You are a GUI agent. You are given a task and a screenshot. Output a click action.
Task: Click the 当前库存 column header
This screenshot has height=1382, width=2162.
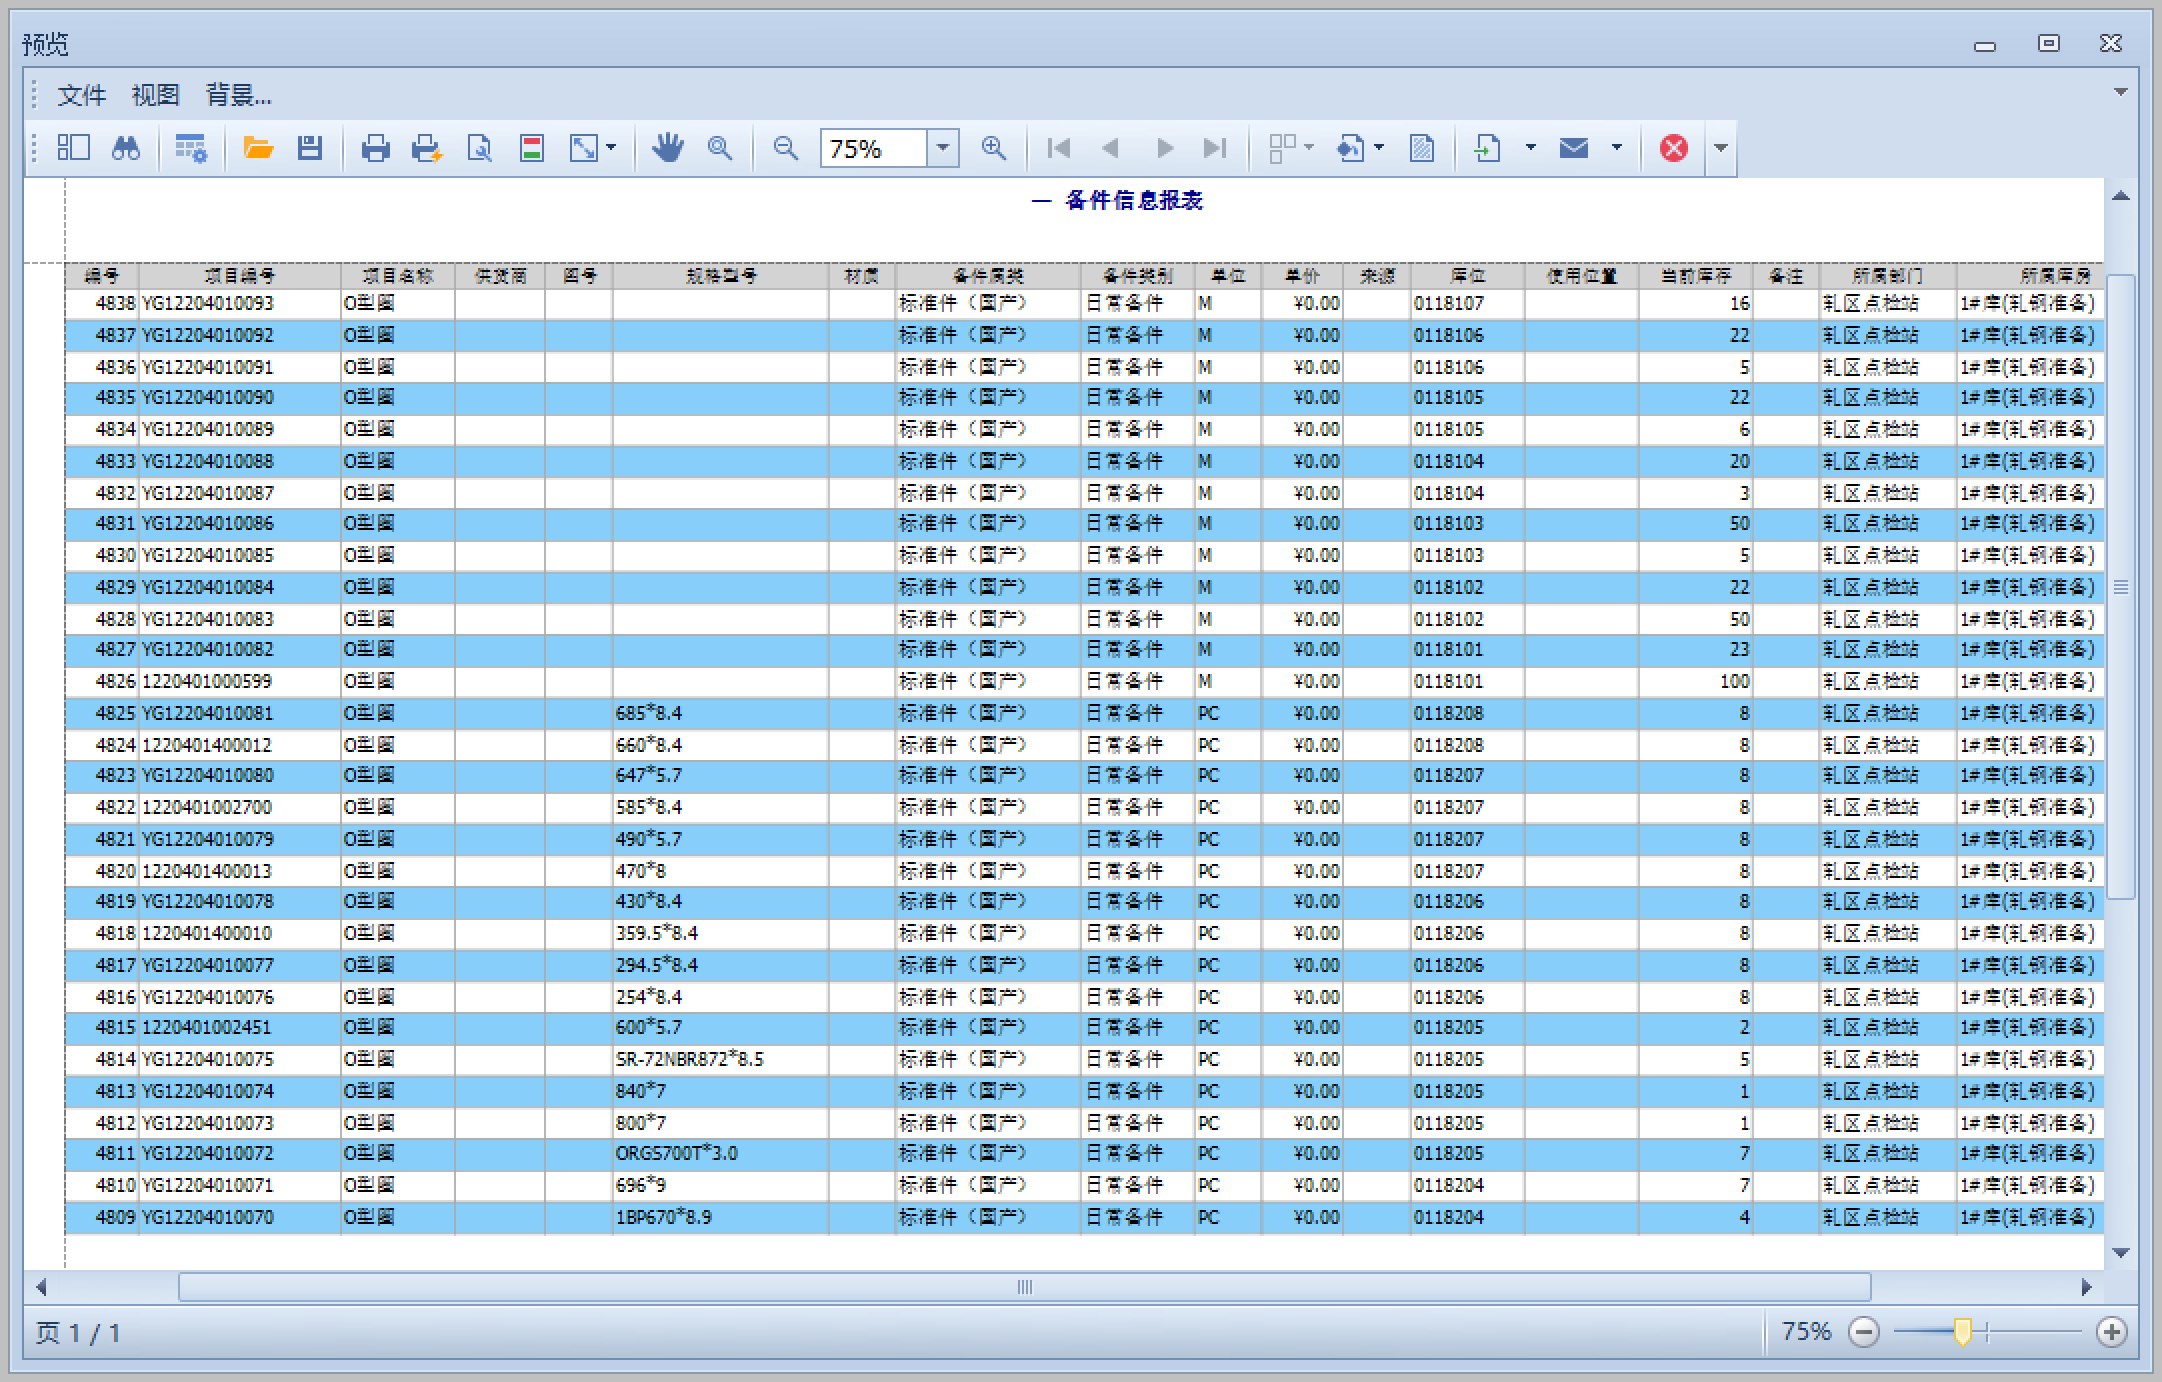[x=1696, y=275]
